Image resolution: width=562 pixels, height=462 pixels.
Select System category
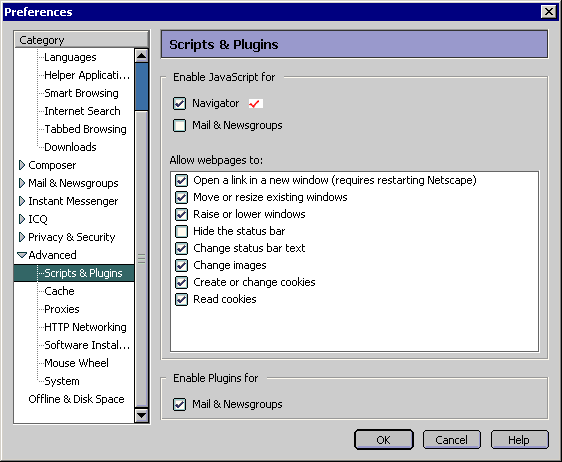coord(62,381)
